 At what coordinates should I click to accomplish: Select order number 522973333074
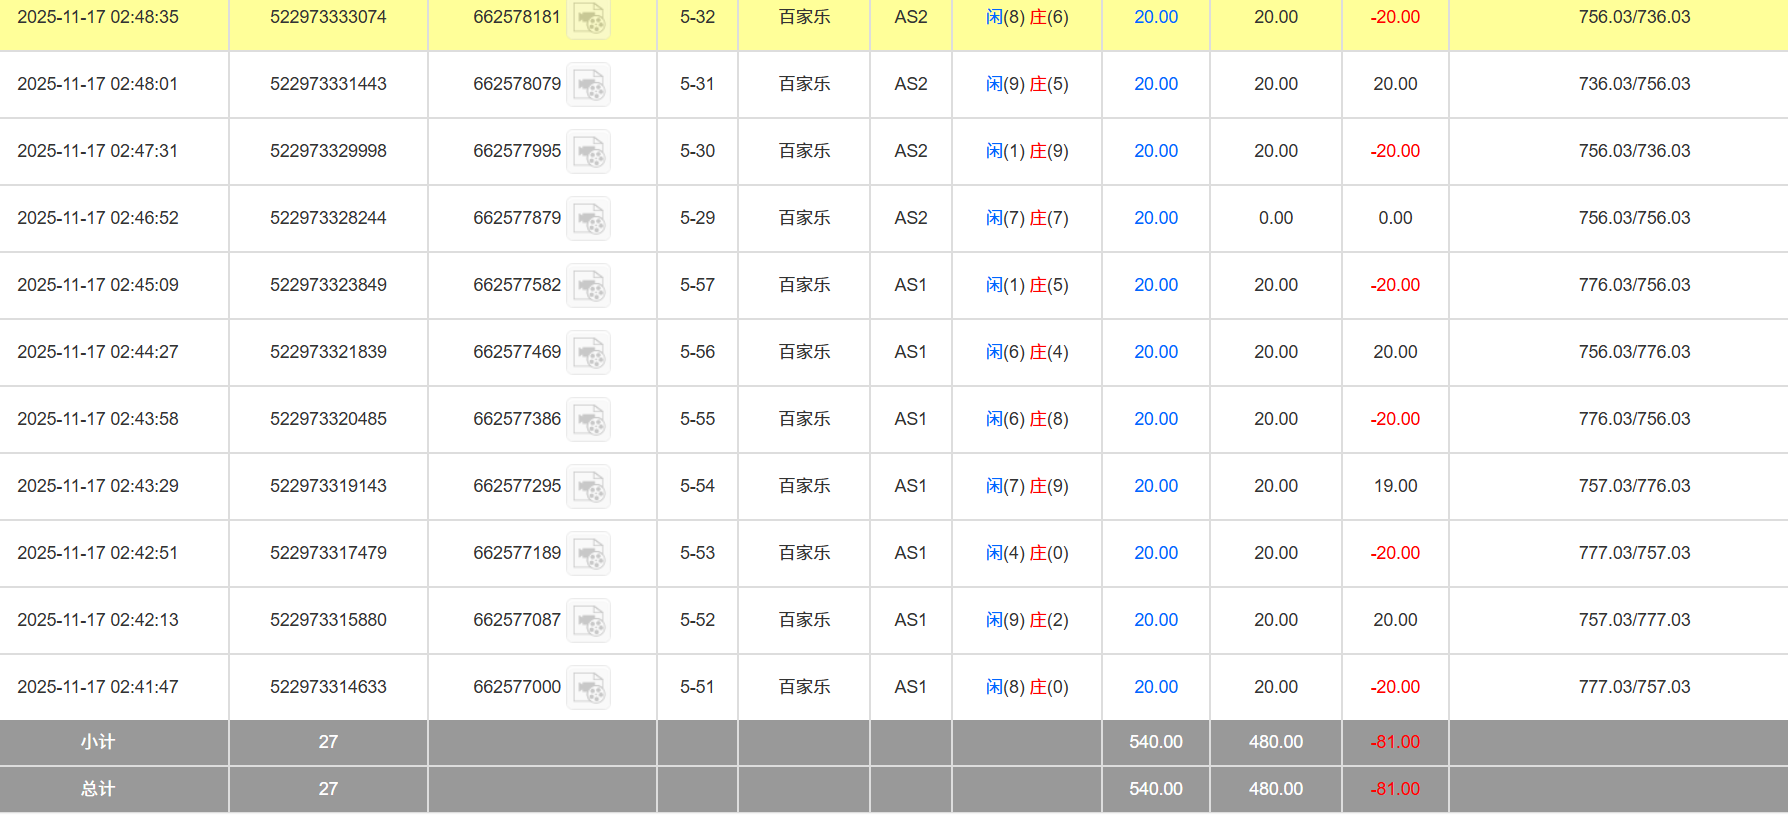pyautogui.click(x=328, y=17)
